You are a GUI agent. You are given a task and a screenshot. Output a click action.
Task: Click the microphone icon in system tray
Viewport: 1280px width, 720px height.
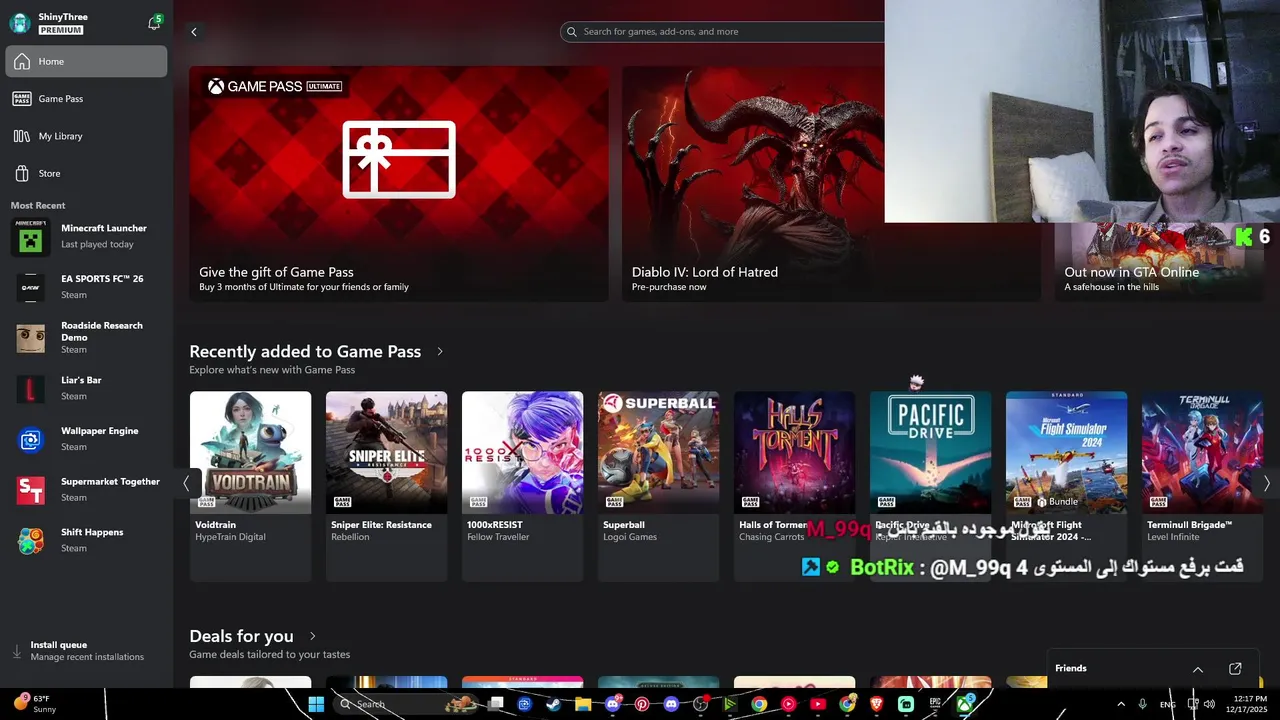point(1142,704)
